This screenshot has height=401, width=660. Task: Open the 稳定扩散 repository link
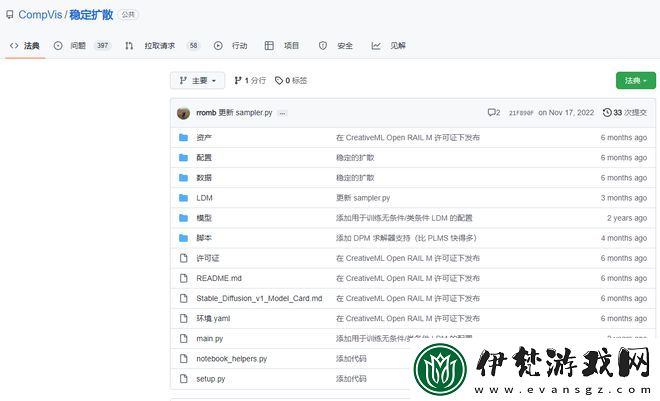click(x=91, y=15)
